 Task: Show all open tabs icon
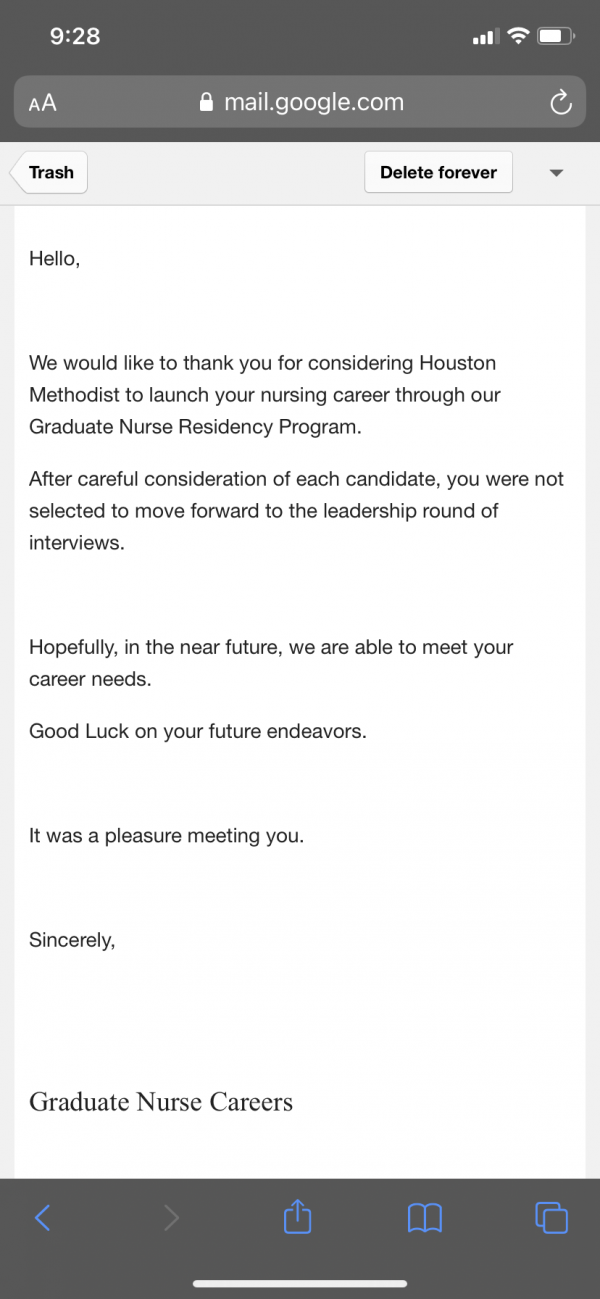552,1217
